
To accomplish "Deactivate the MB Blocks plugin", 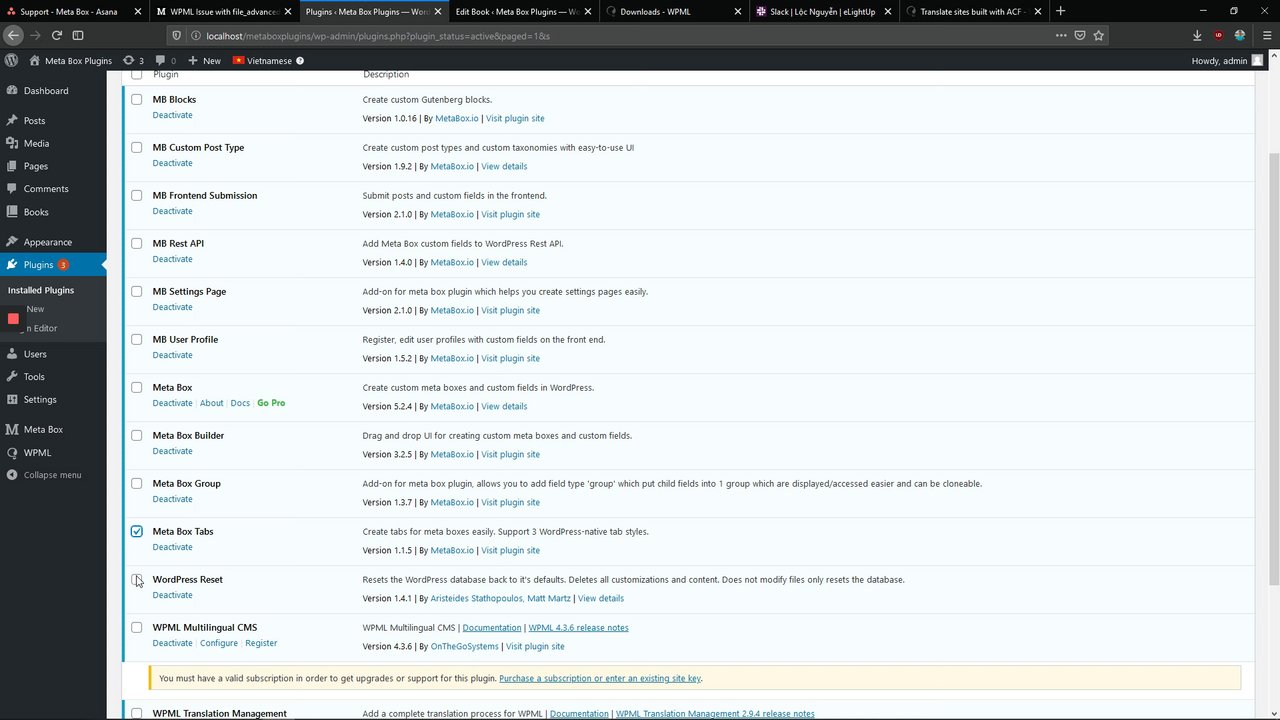I will (172, 115).
